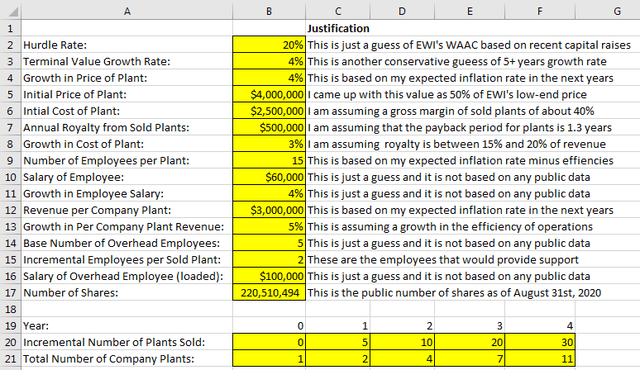640x370 pixels.
Task: Select Number of Shares 220,510,494 cell
Action: coord(269,292)
